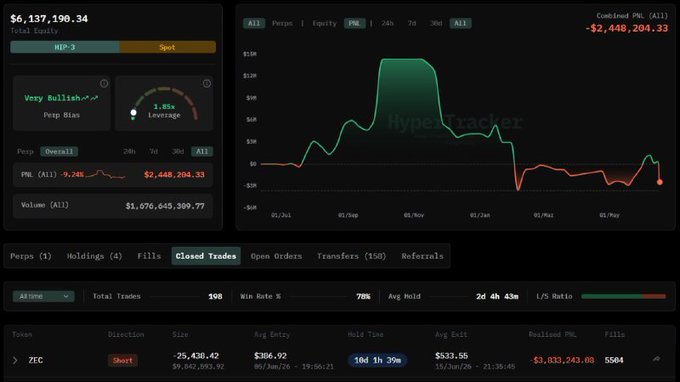Image resolution: width=680 pixels, height=382 pixels.
Task: Set chart range to All
Action: [x=460, y=23]
